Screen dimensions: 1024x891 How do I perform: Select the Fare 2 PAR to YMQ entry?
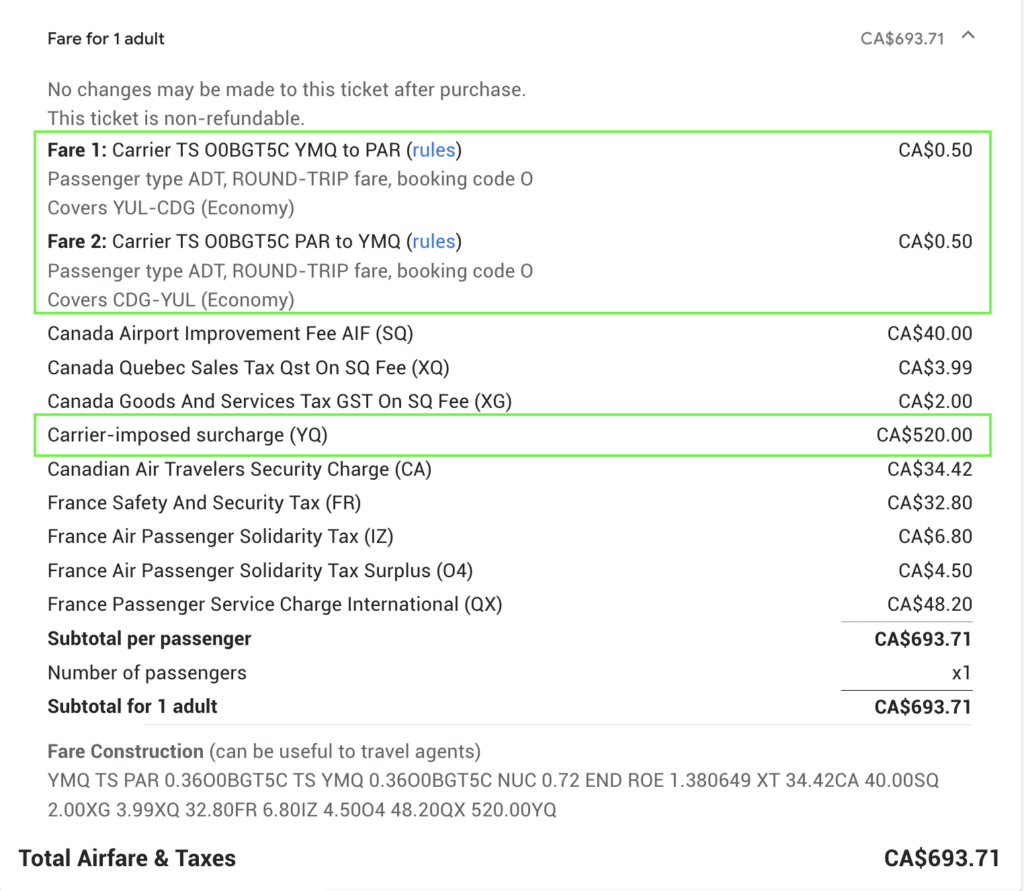[x=250, y=241]
